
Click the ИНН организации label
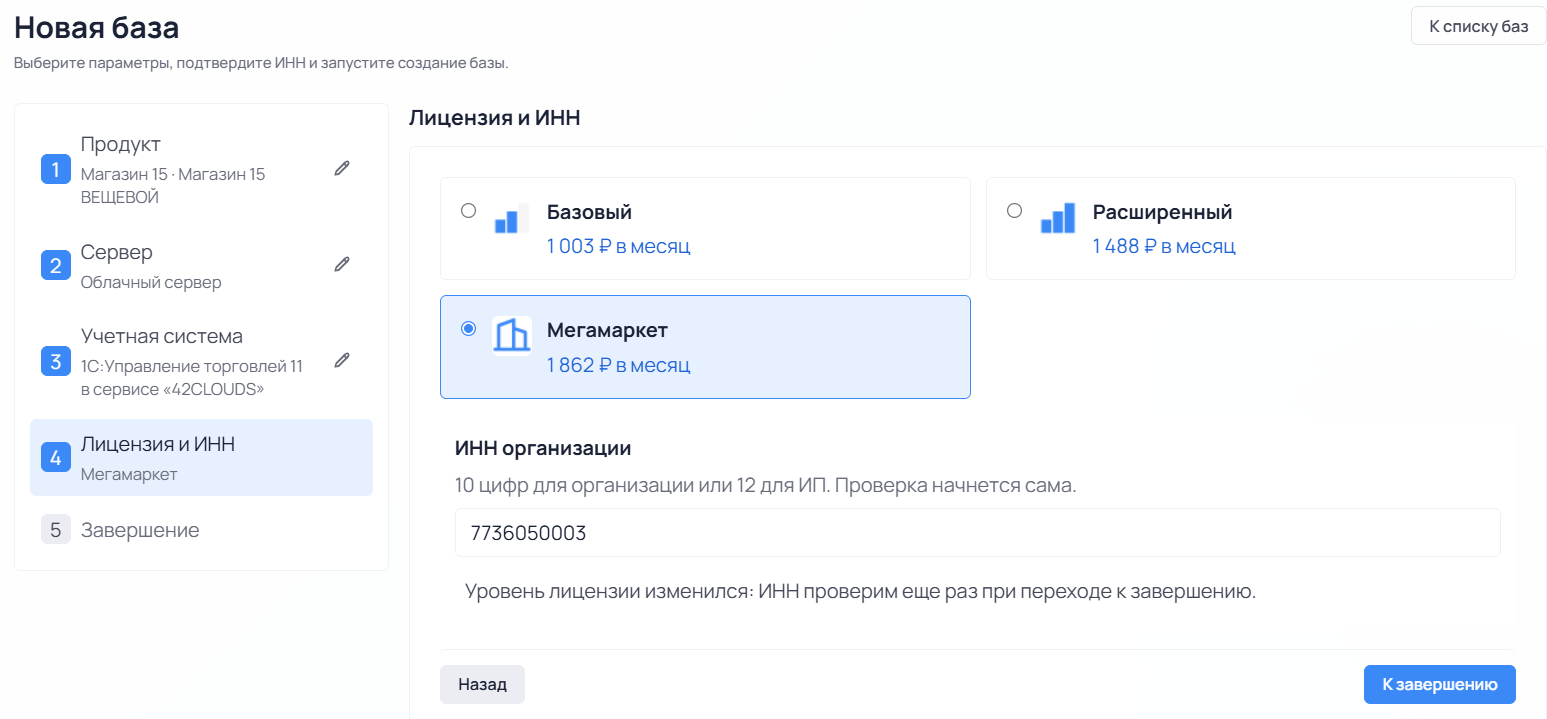click(543, 449)
